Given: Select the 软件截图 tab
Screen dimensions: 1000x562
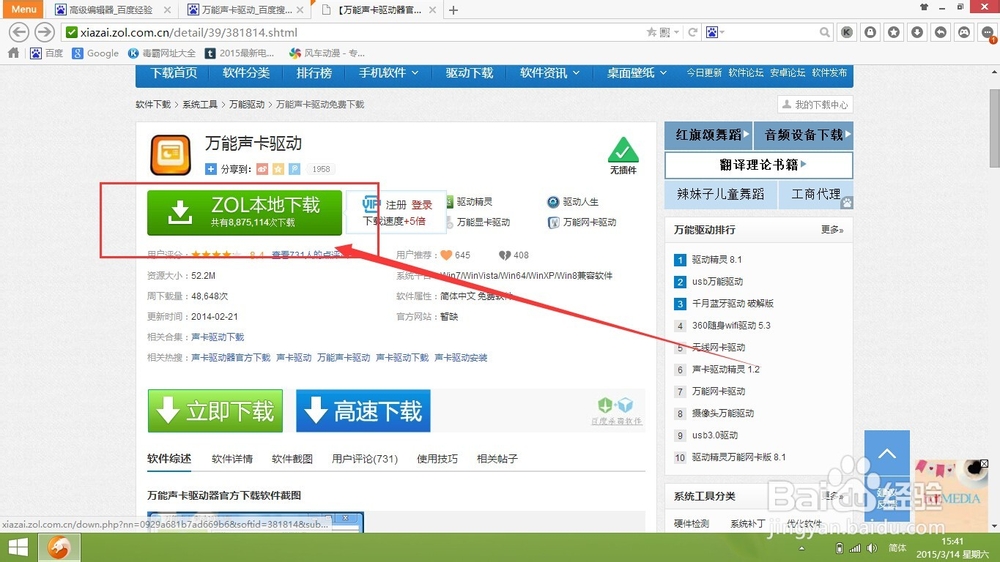Looking at the screenshot, I should pos(292,459).
